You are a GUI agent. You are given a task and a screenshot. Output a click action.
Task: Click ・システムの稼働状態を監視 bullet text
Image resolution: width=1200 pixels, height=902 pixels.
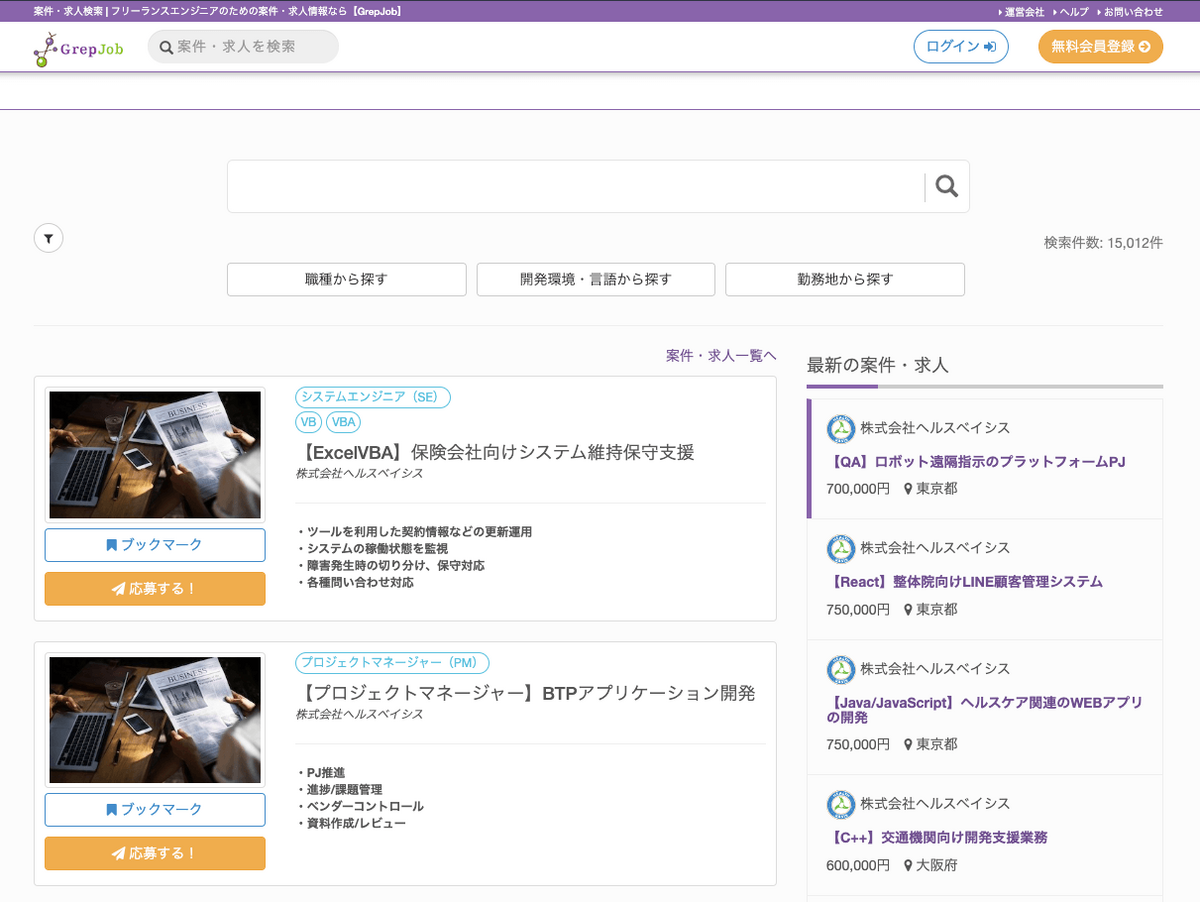372,549
